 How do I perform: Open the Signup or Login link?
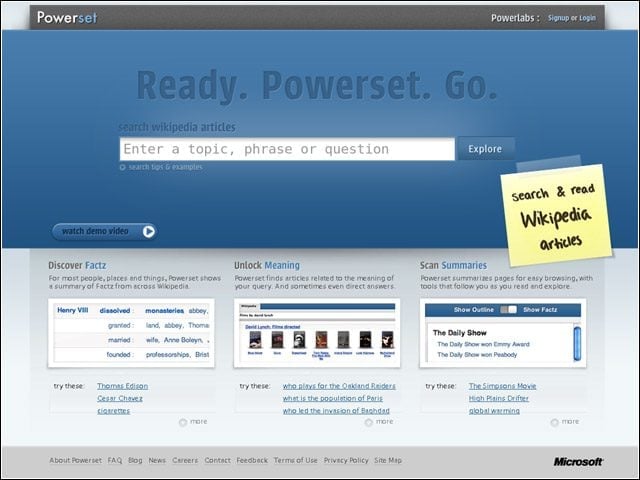[x=571, y=18]
